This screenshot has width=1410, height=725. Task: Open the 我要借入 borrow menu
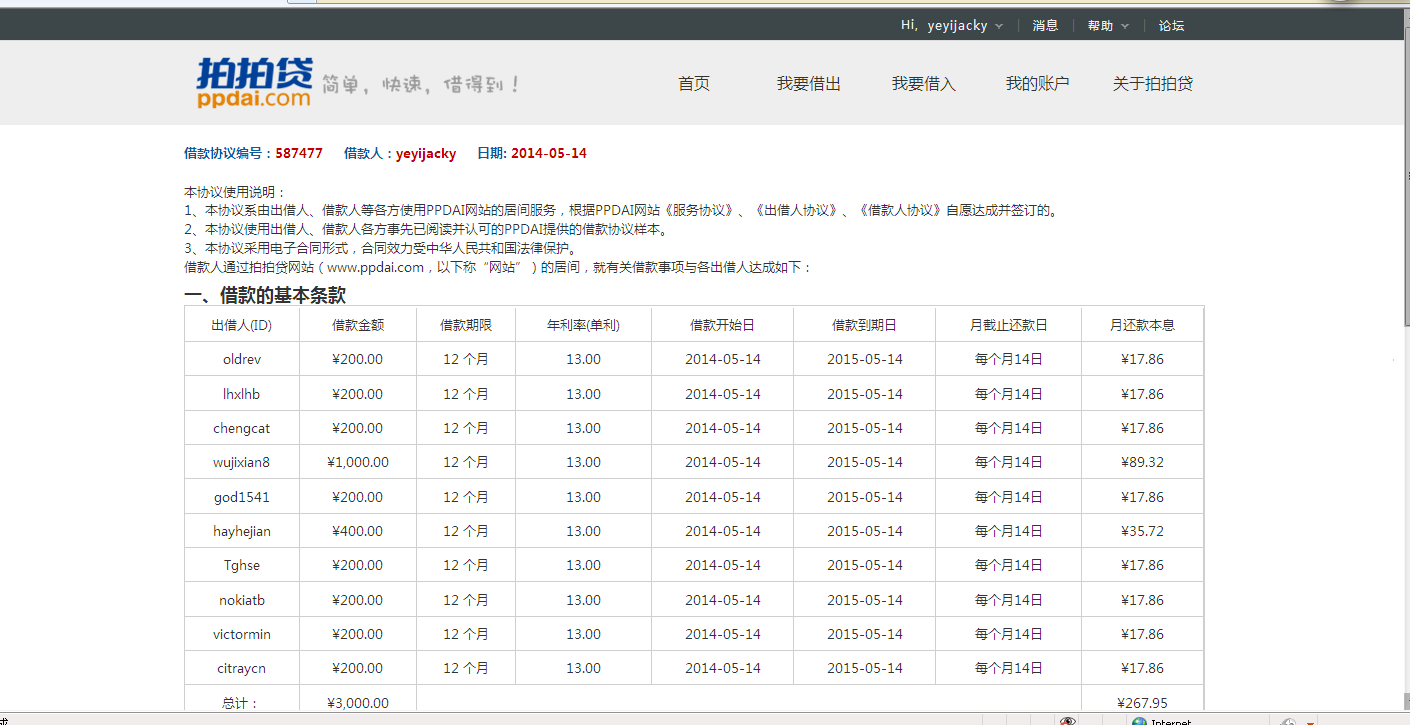tap(923, 84)
